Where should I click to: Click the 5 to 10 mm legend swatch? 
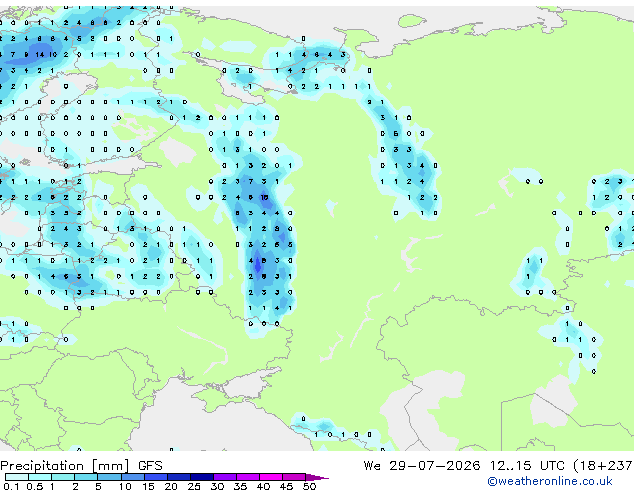(x=109, y=477)
